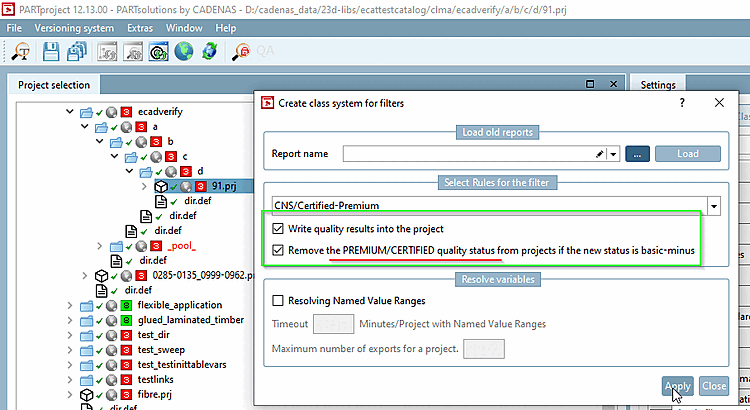Click the Apply button
The width and height of the screenshot is (750, 410).
pyautogui.click(x=678, y=386)
